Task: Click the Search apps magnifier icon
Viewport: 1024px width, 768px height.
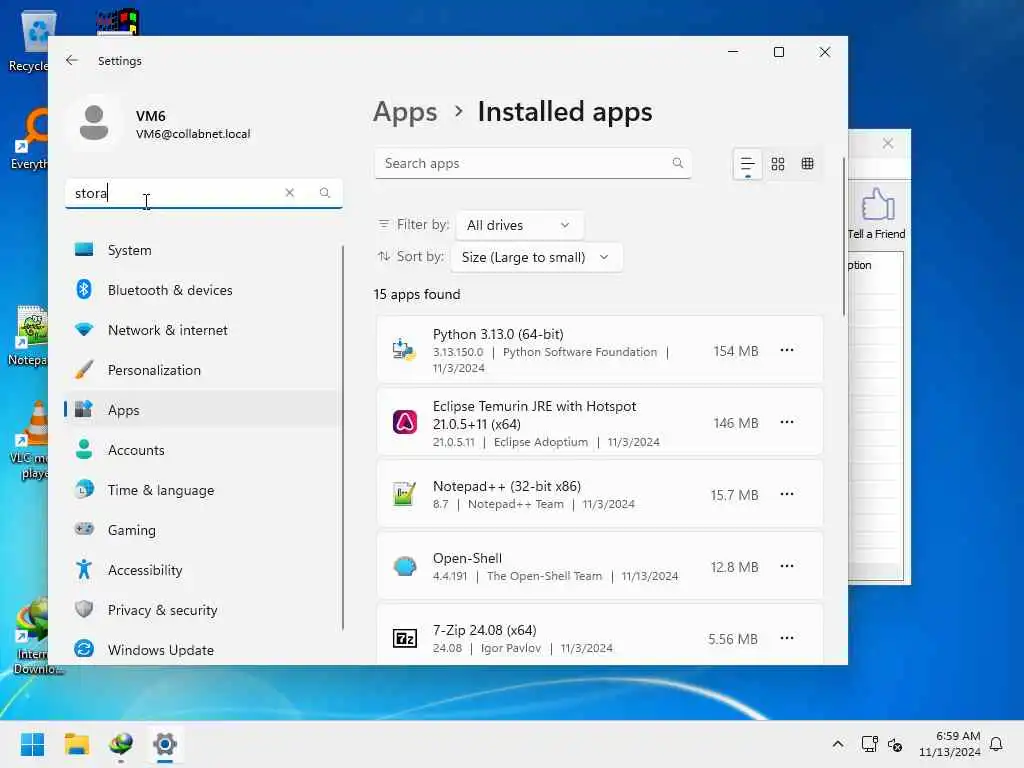Action: coord(677,163)
